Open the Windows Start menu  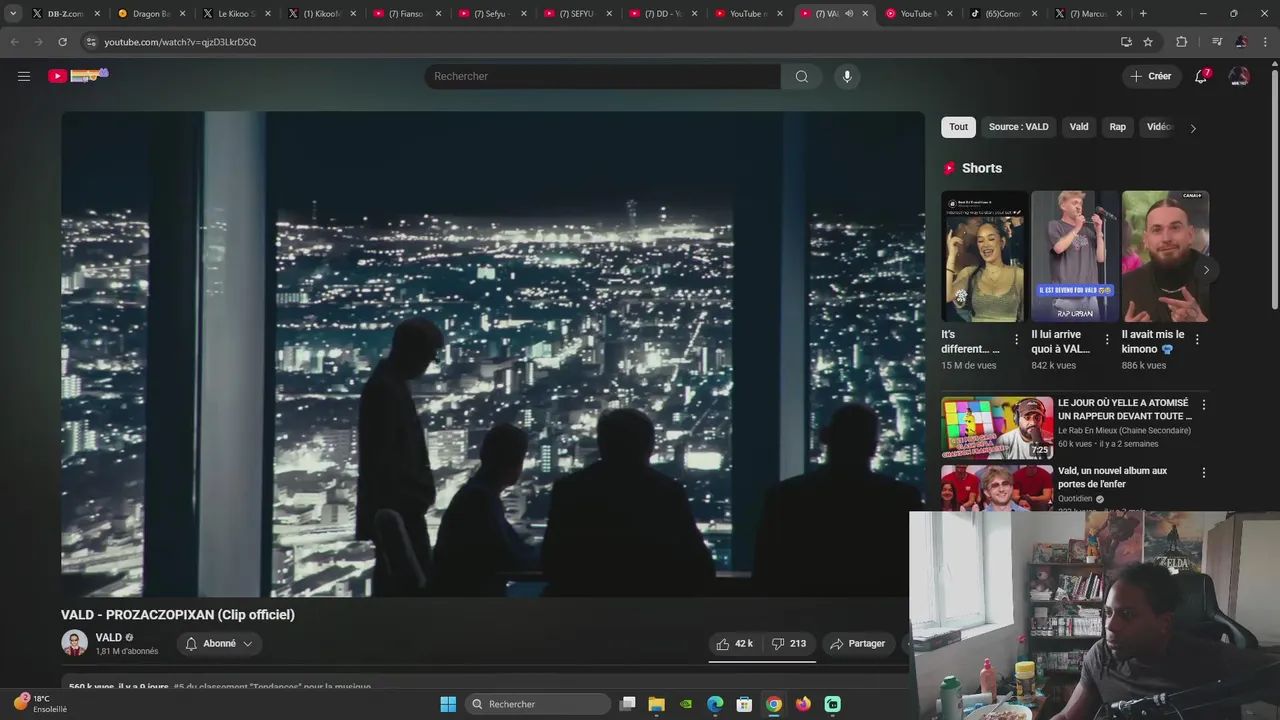click(x=448, y=704)
